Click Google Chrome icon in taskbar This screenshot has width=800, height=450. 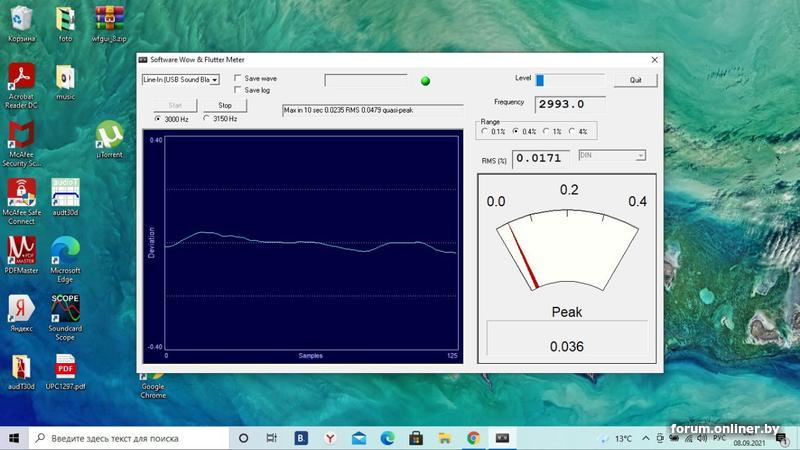tap(473, 438)
